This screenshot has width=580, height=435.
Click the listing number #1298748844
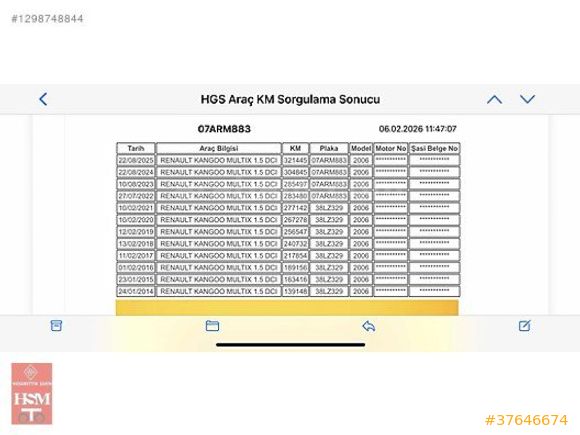[x=47, y=19]
